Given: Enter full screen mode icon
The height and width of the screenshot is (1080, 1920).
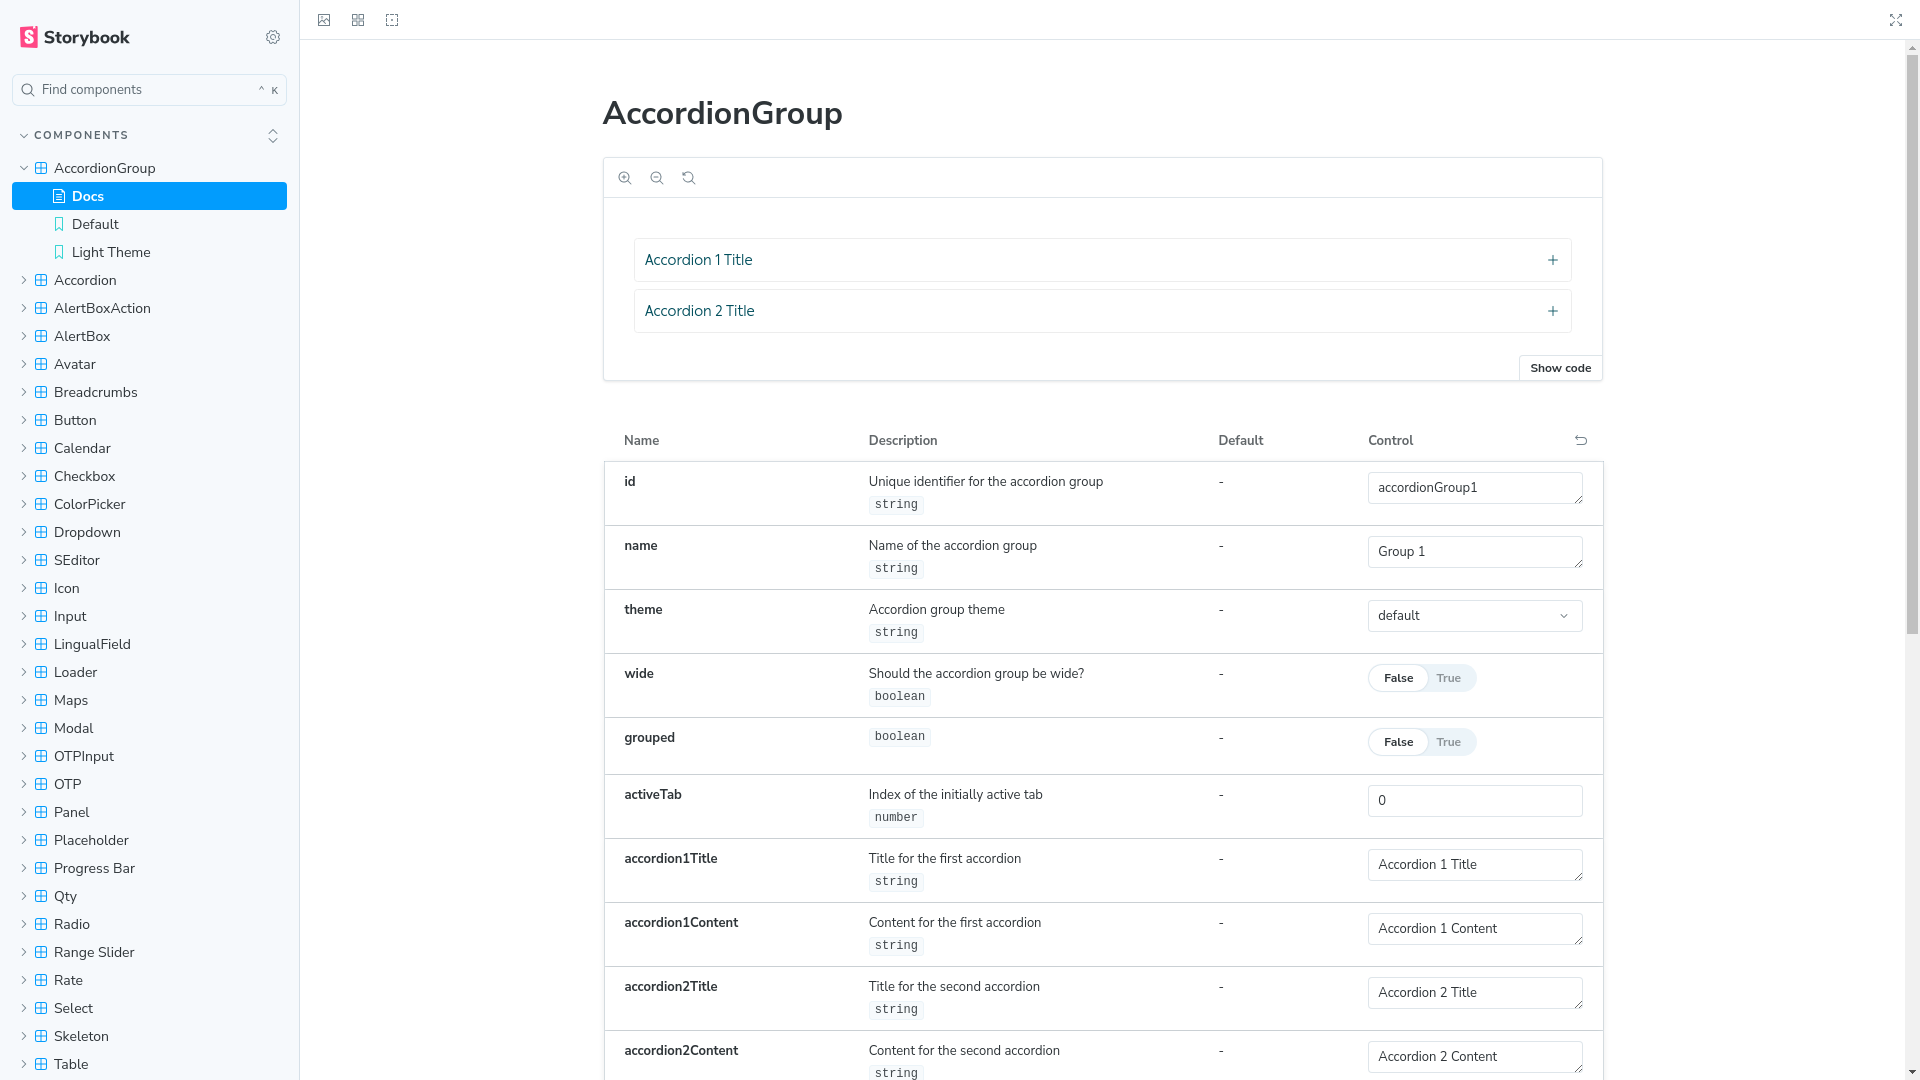Looking at the screenshot, I should (1896, 20).
